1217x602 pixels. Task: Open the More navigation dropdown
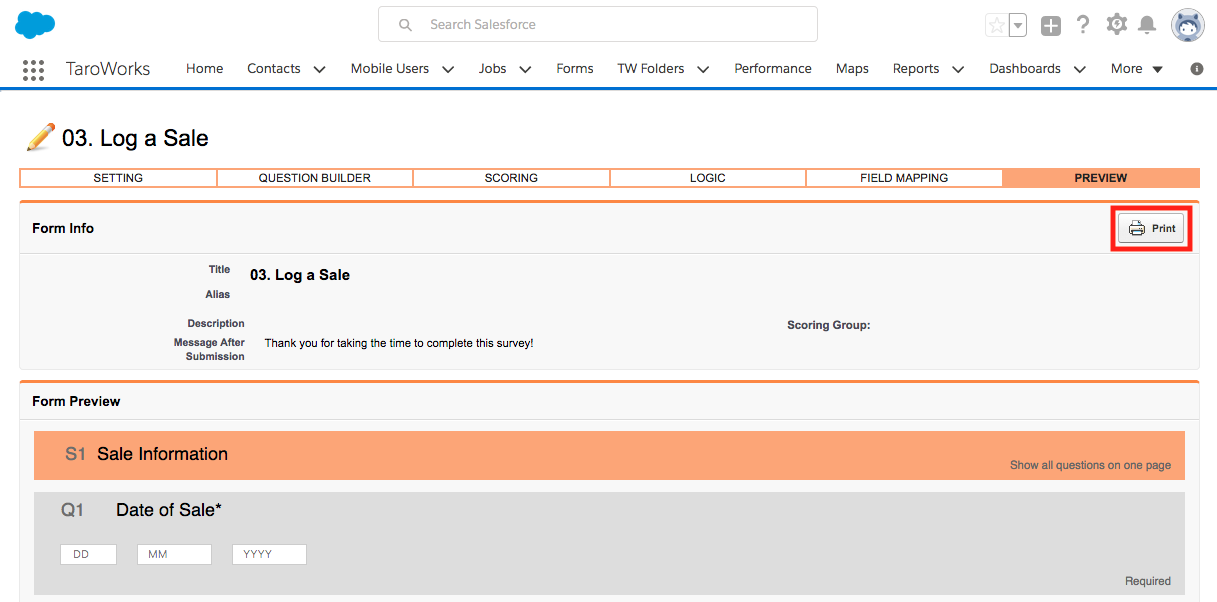[x=1137, y=69]
